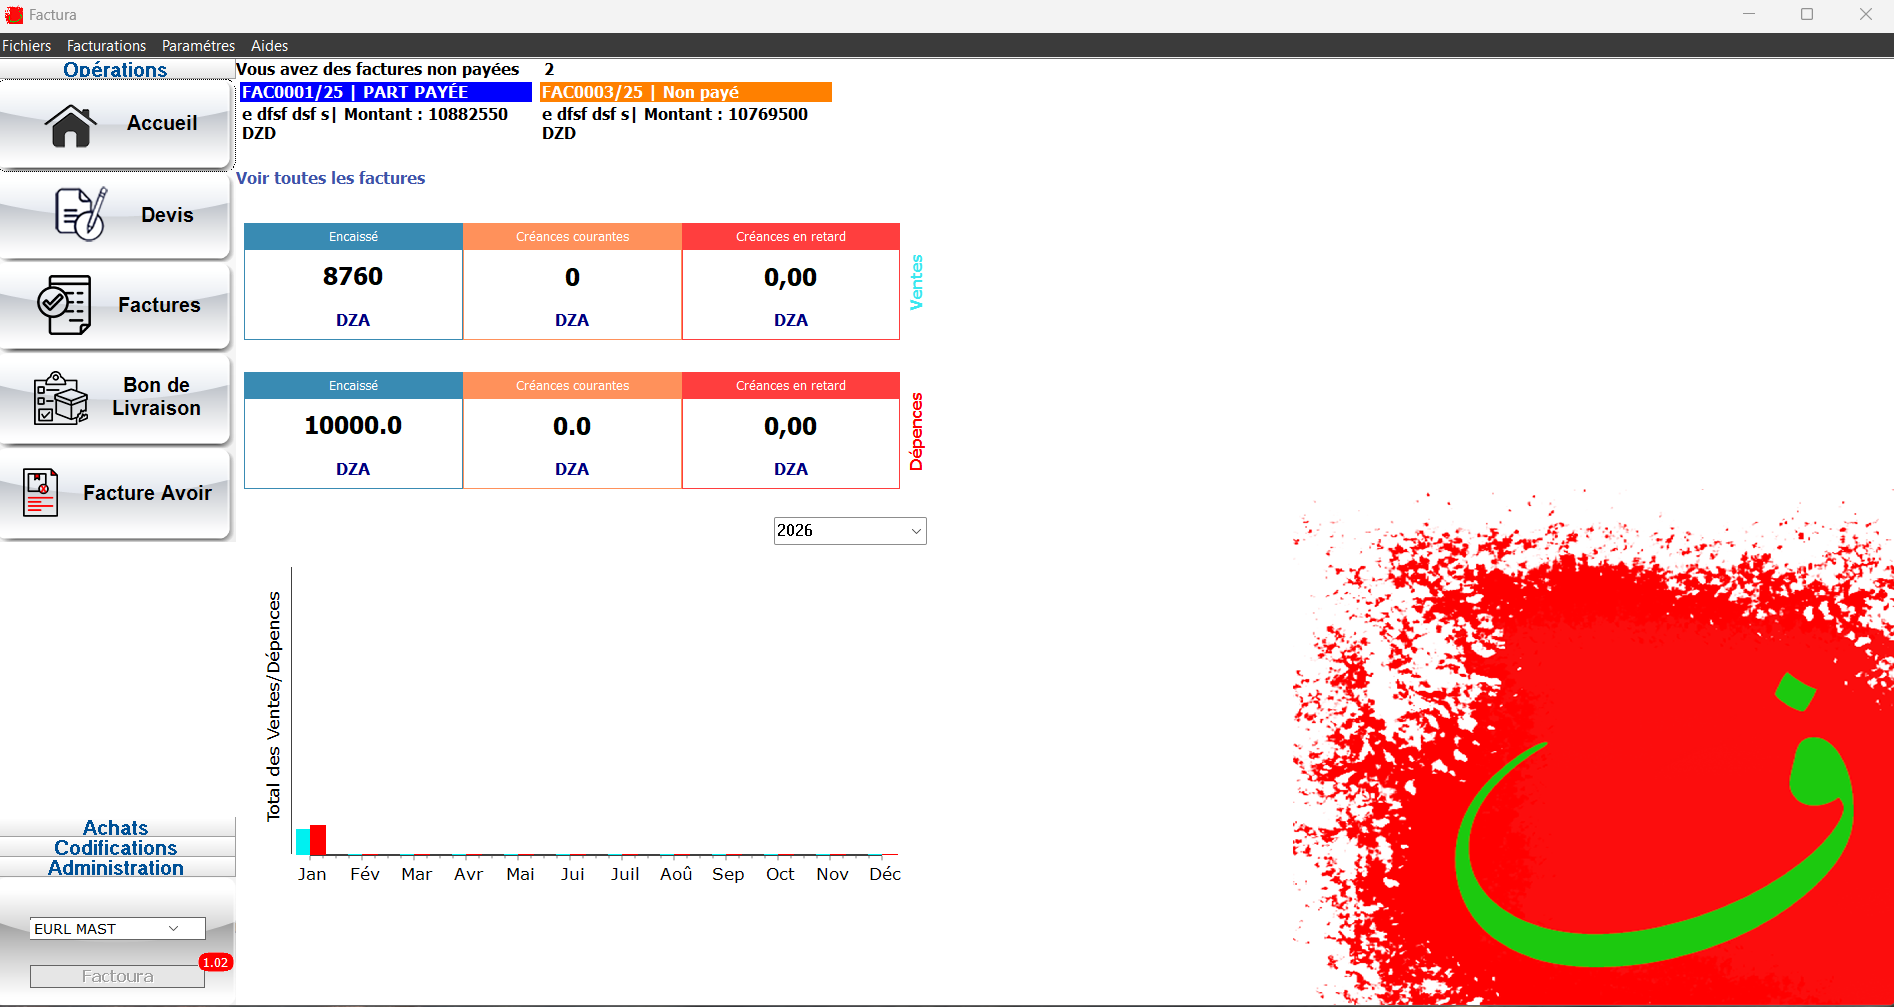Expand the Codifications sidebar section

[116, 848]
